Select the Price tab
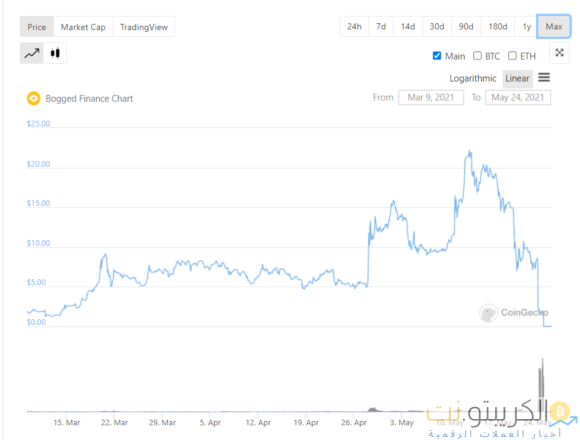Image resolution: width=580 pixels, height=440 pixels. click(x=37, y=27)
